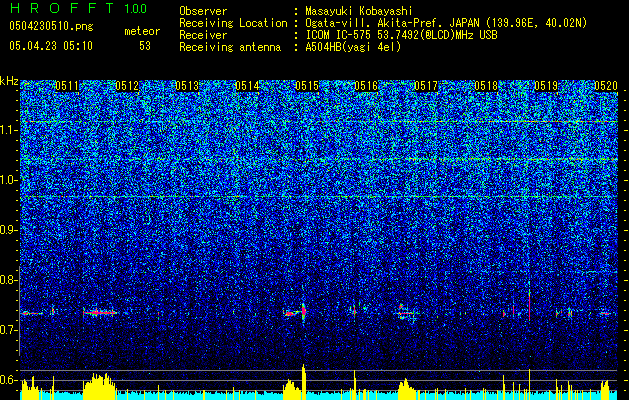The image size is (629, 400).
Task: Click the meteor echo before 0517
Action: [405, 312]
